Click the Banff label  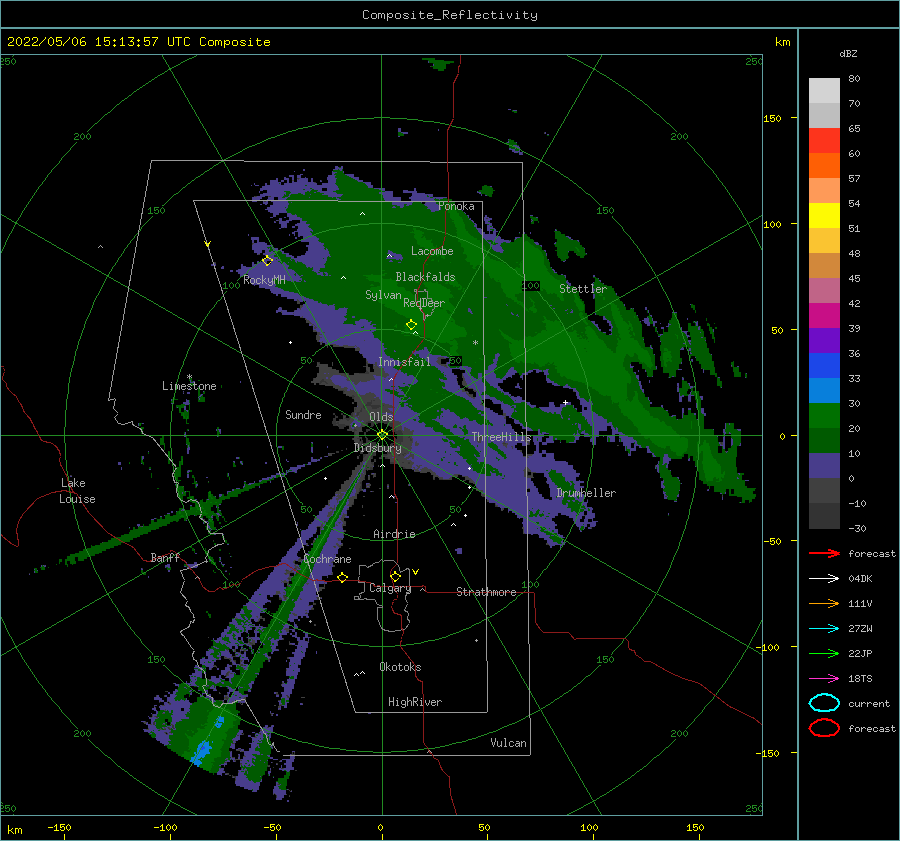pyautogui.click(x=165, y=557)
